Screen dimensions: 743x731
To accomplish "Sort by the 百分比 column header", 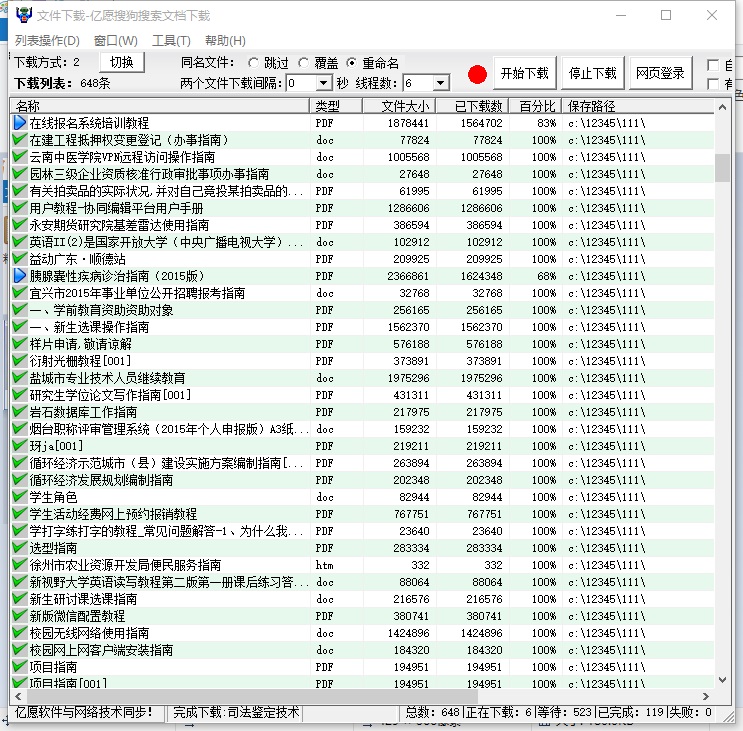I will click(x=535, y=106).
